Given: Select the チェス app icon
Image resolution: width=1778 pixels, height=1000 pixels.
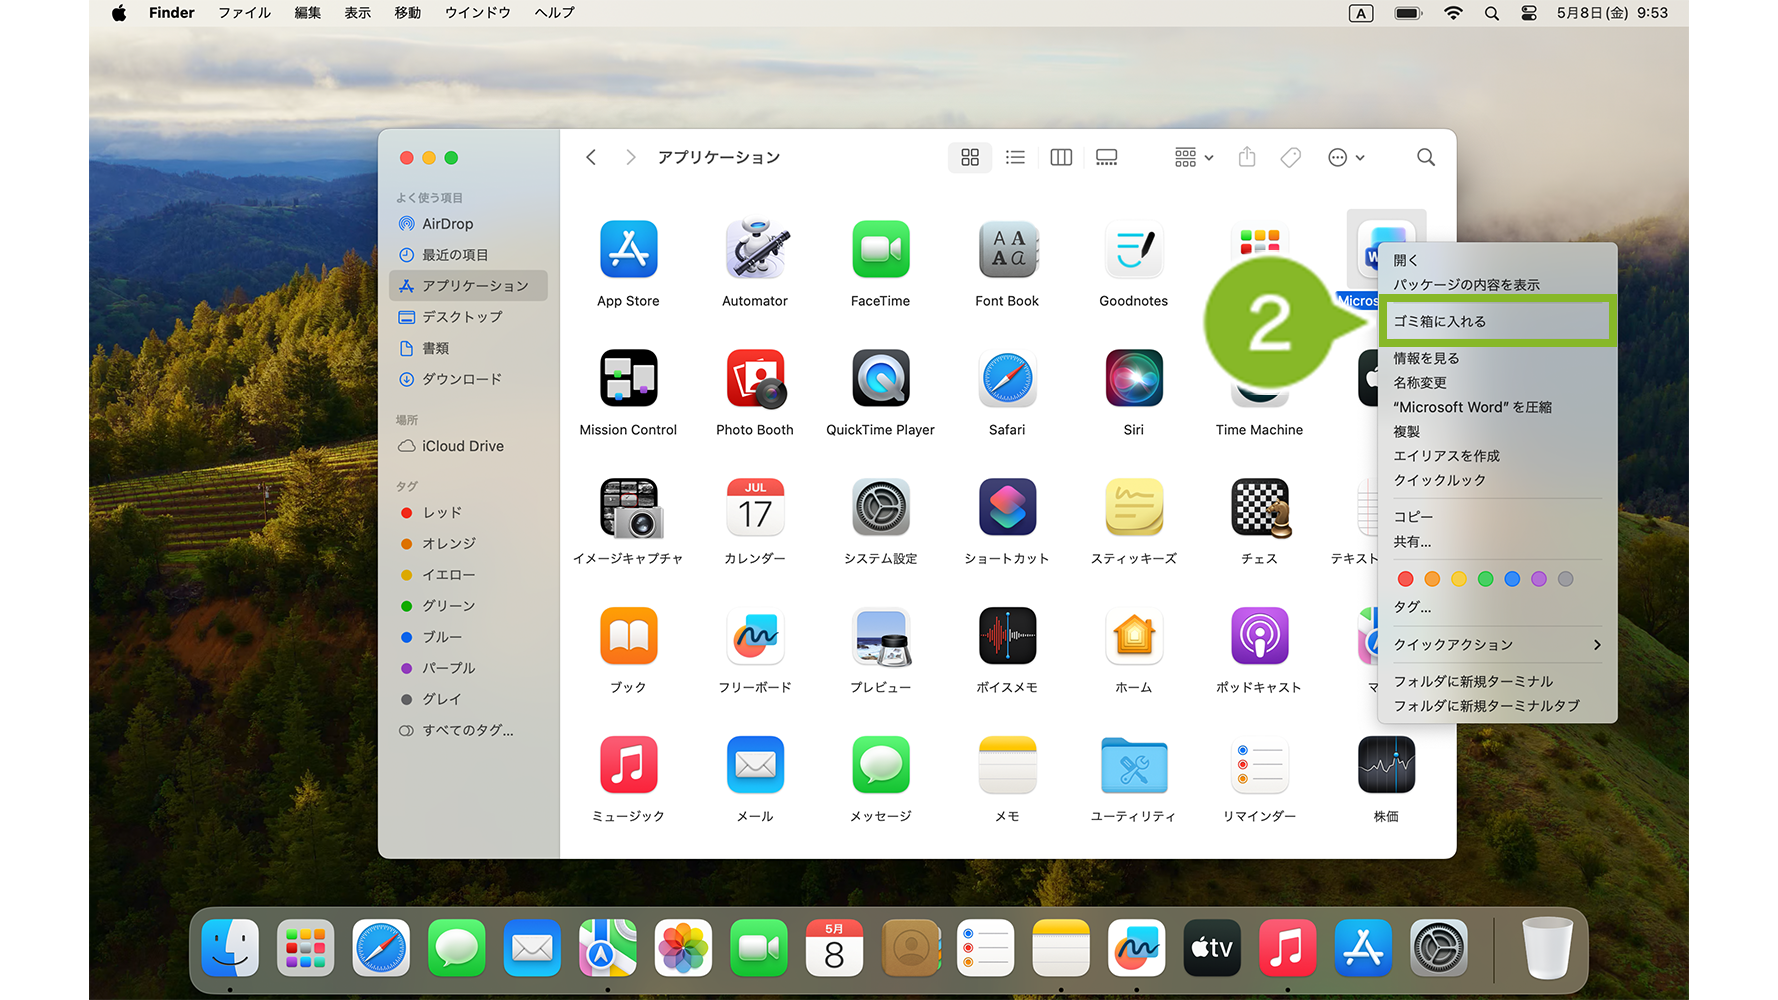Looking at the screenshot, I should pos(1261,508).
